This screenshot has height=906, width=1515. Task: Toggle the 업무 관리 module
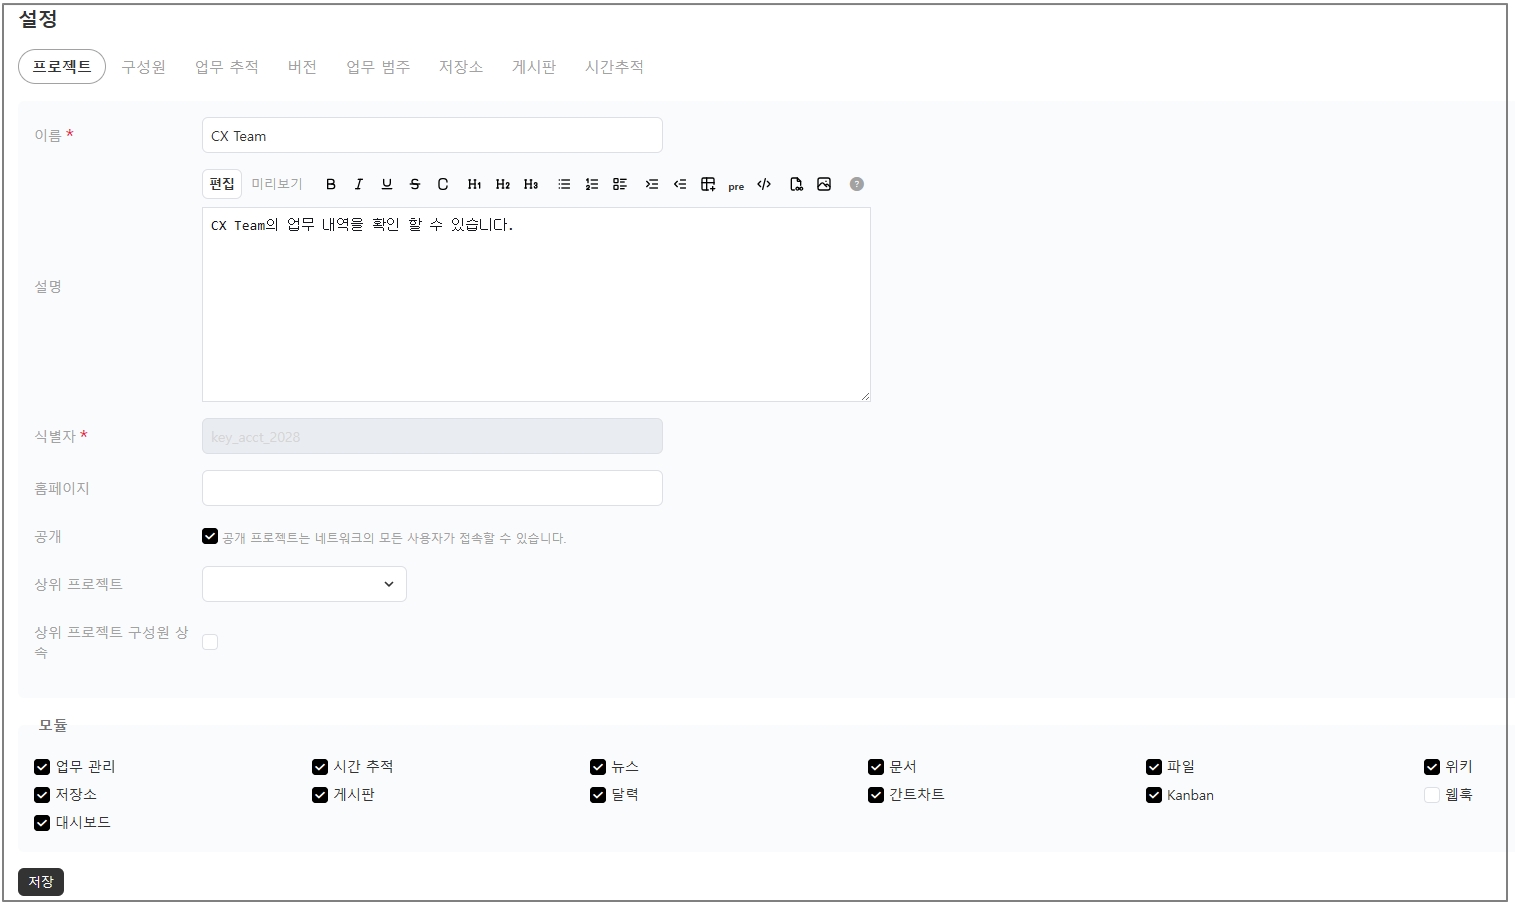42,767
